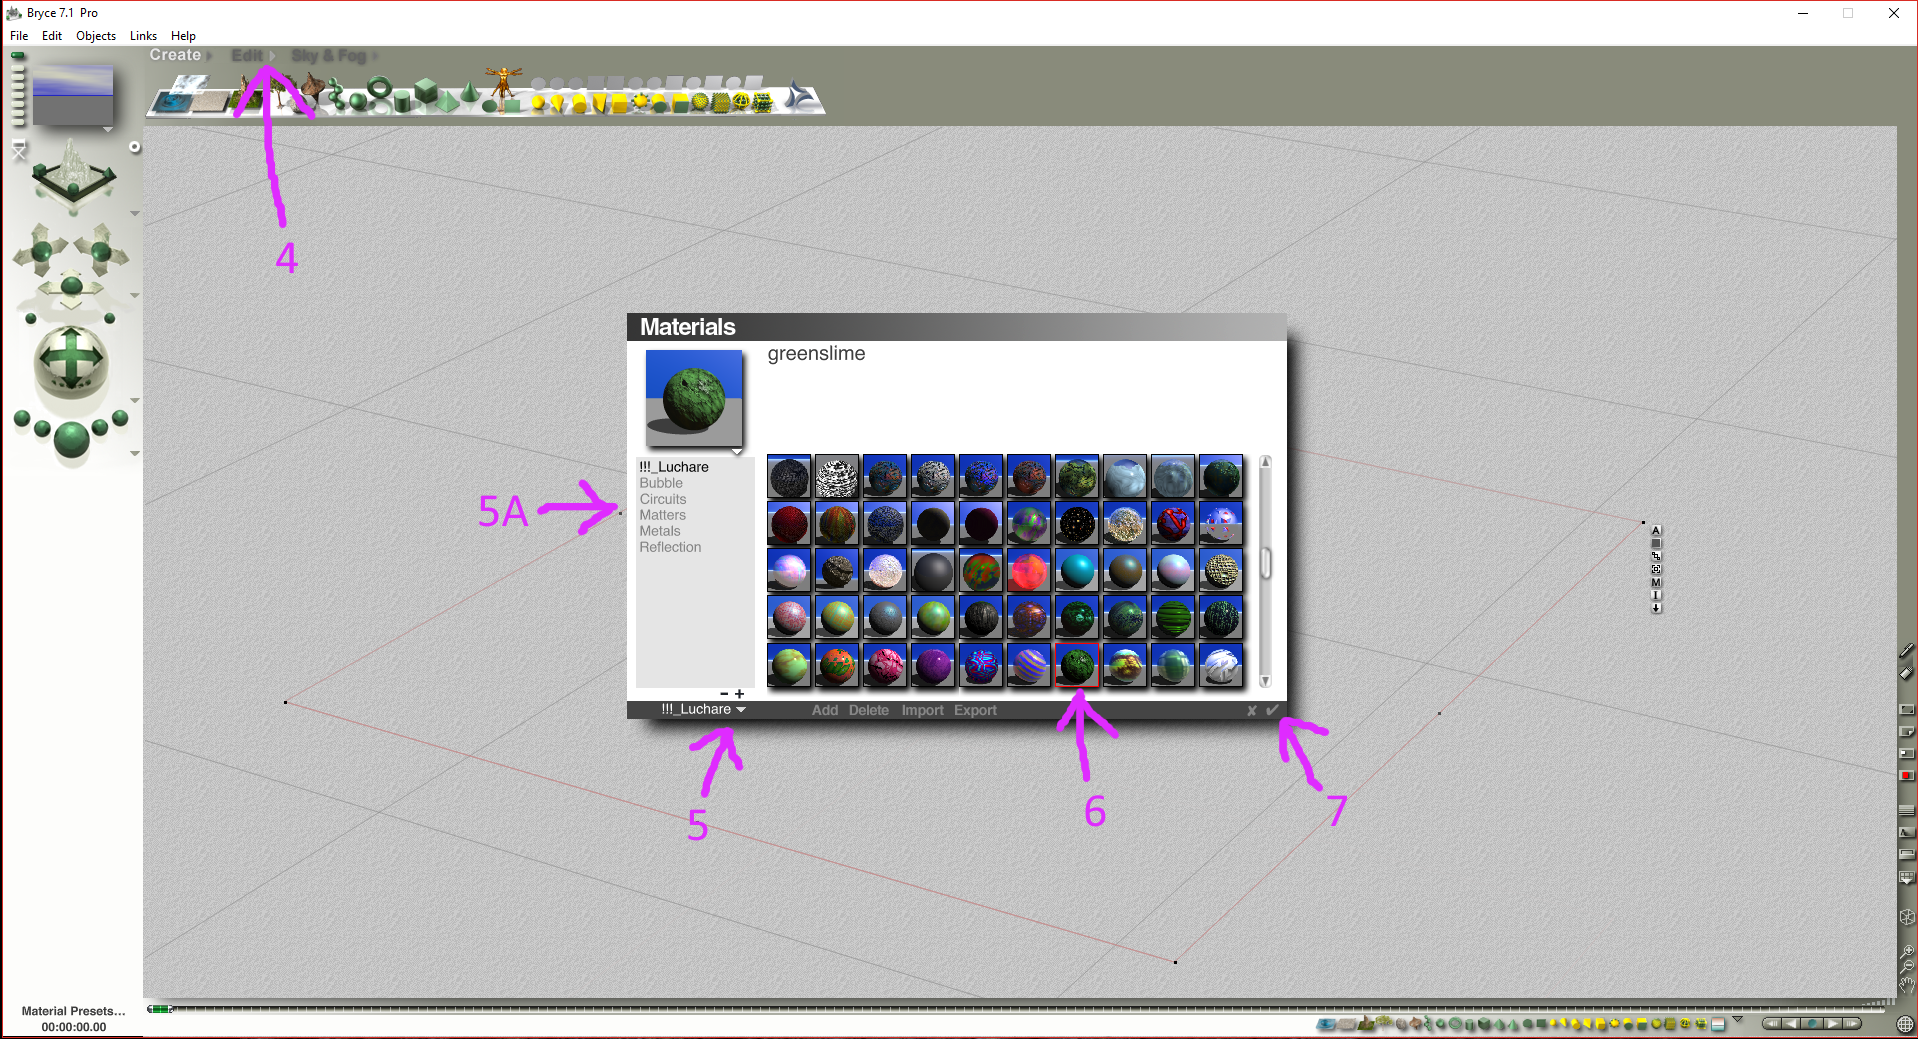This screenshot has height=1039, width=1918.
Task: Open the Edit menu in menu bar
Action: (52, 36)
